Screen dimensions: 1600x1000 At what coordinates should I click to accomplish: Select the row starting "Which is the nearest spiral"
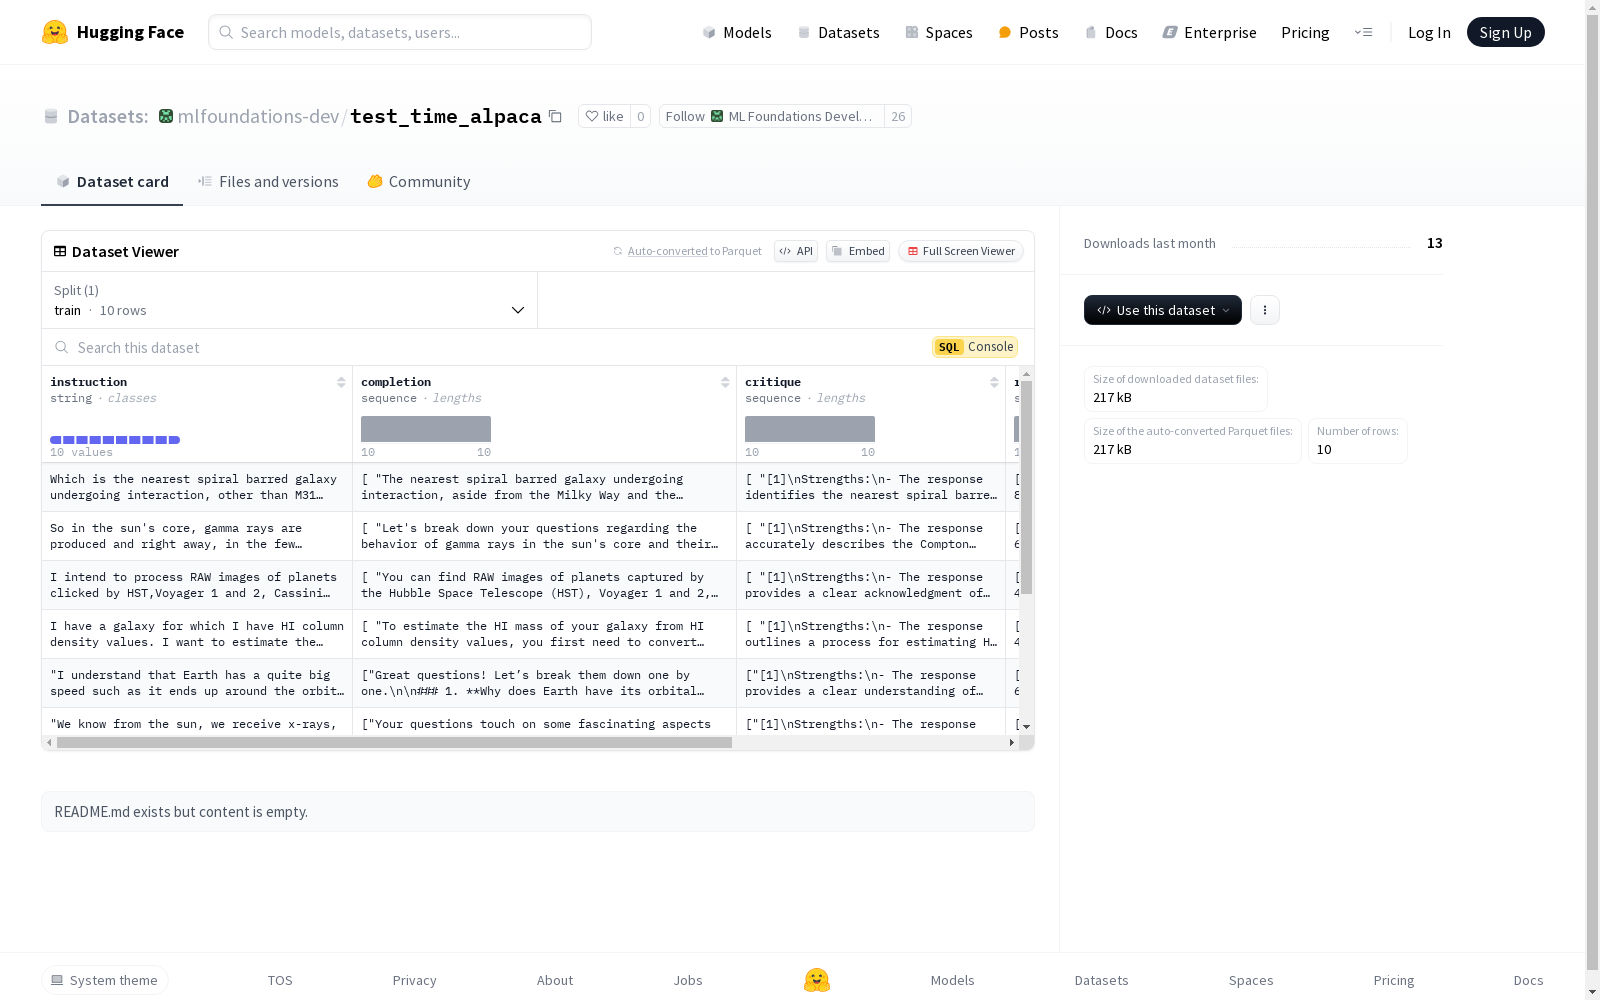tap(530, 487)
